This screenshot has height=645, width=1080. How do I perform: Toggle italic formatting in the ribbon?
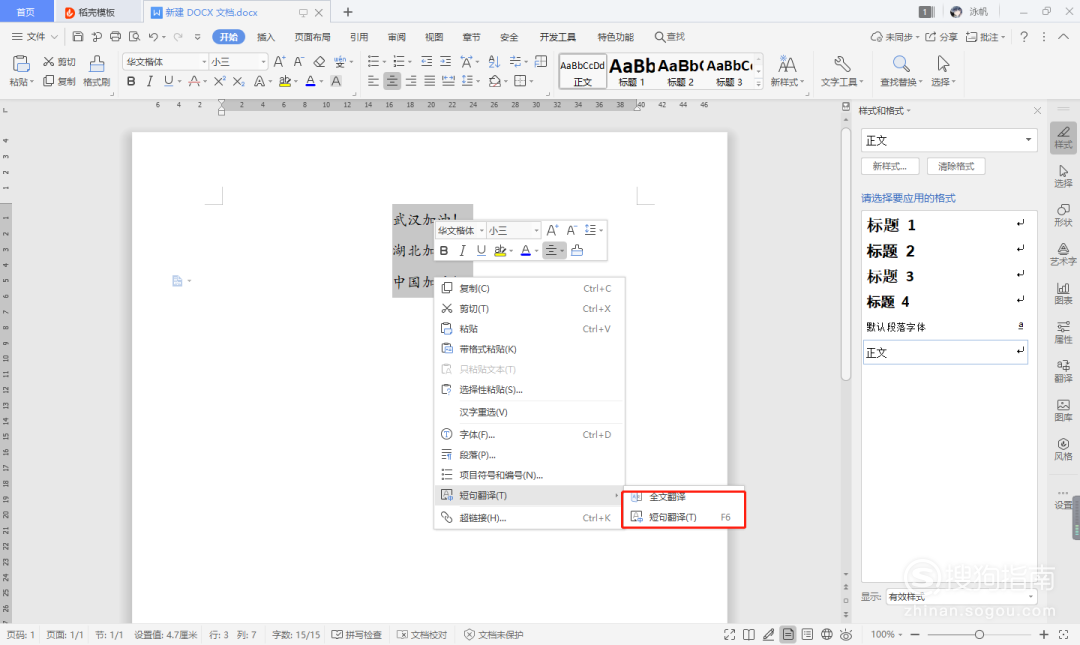point(149,81)
